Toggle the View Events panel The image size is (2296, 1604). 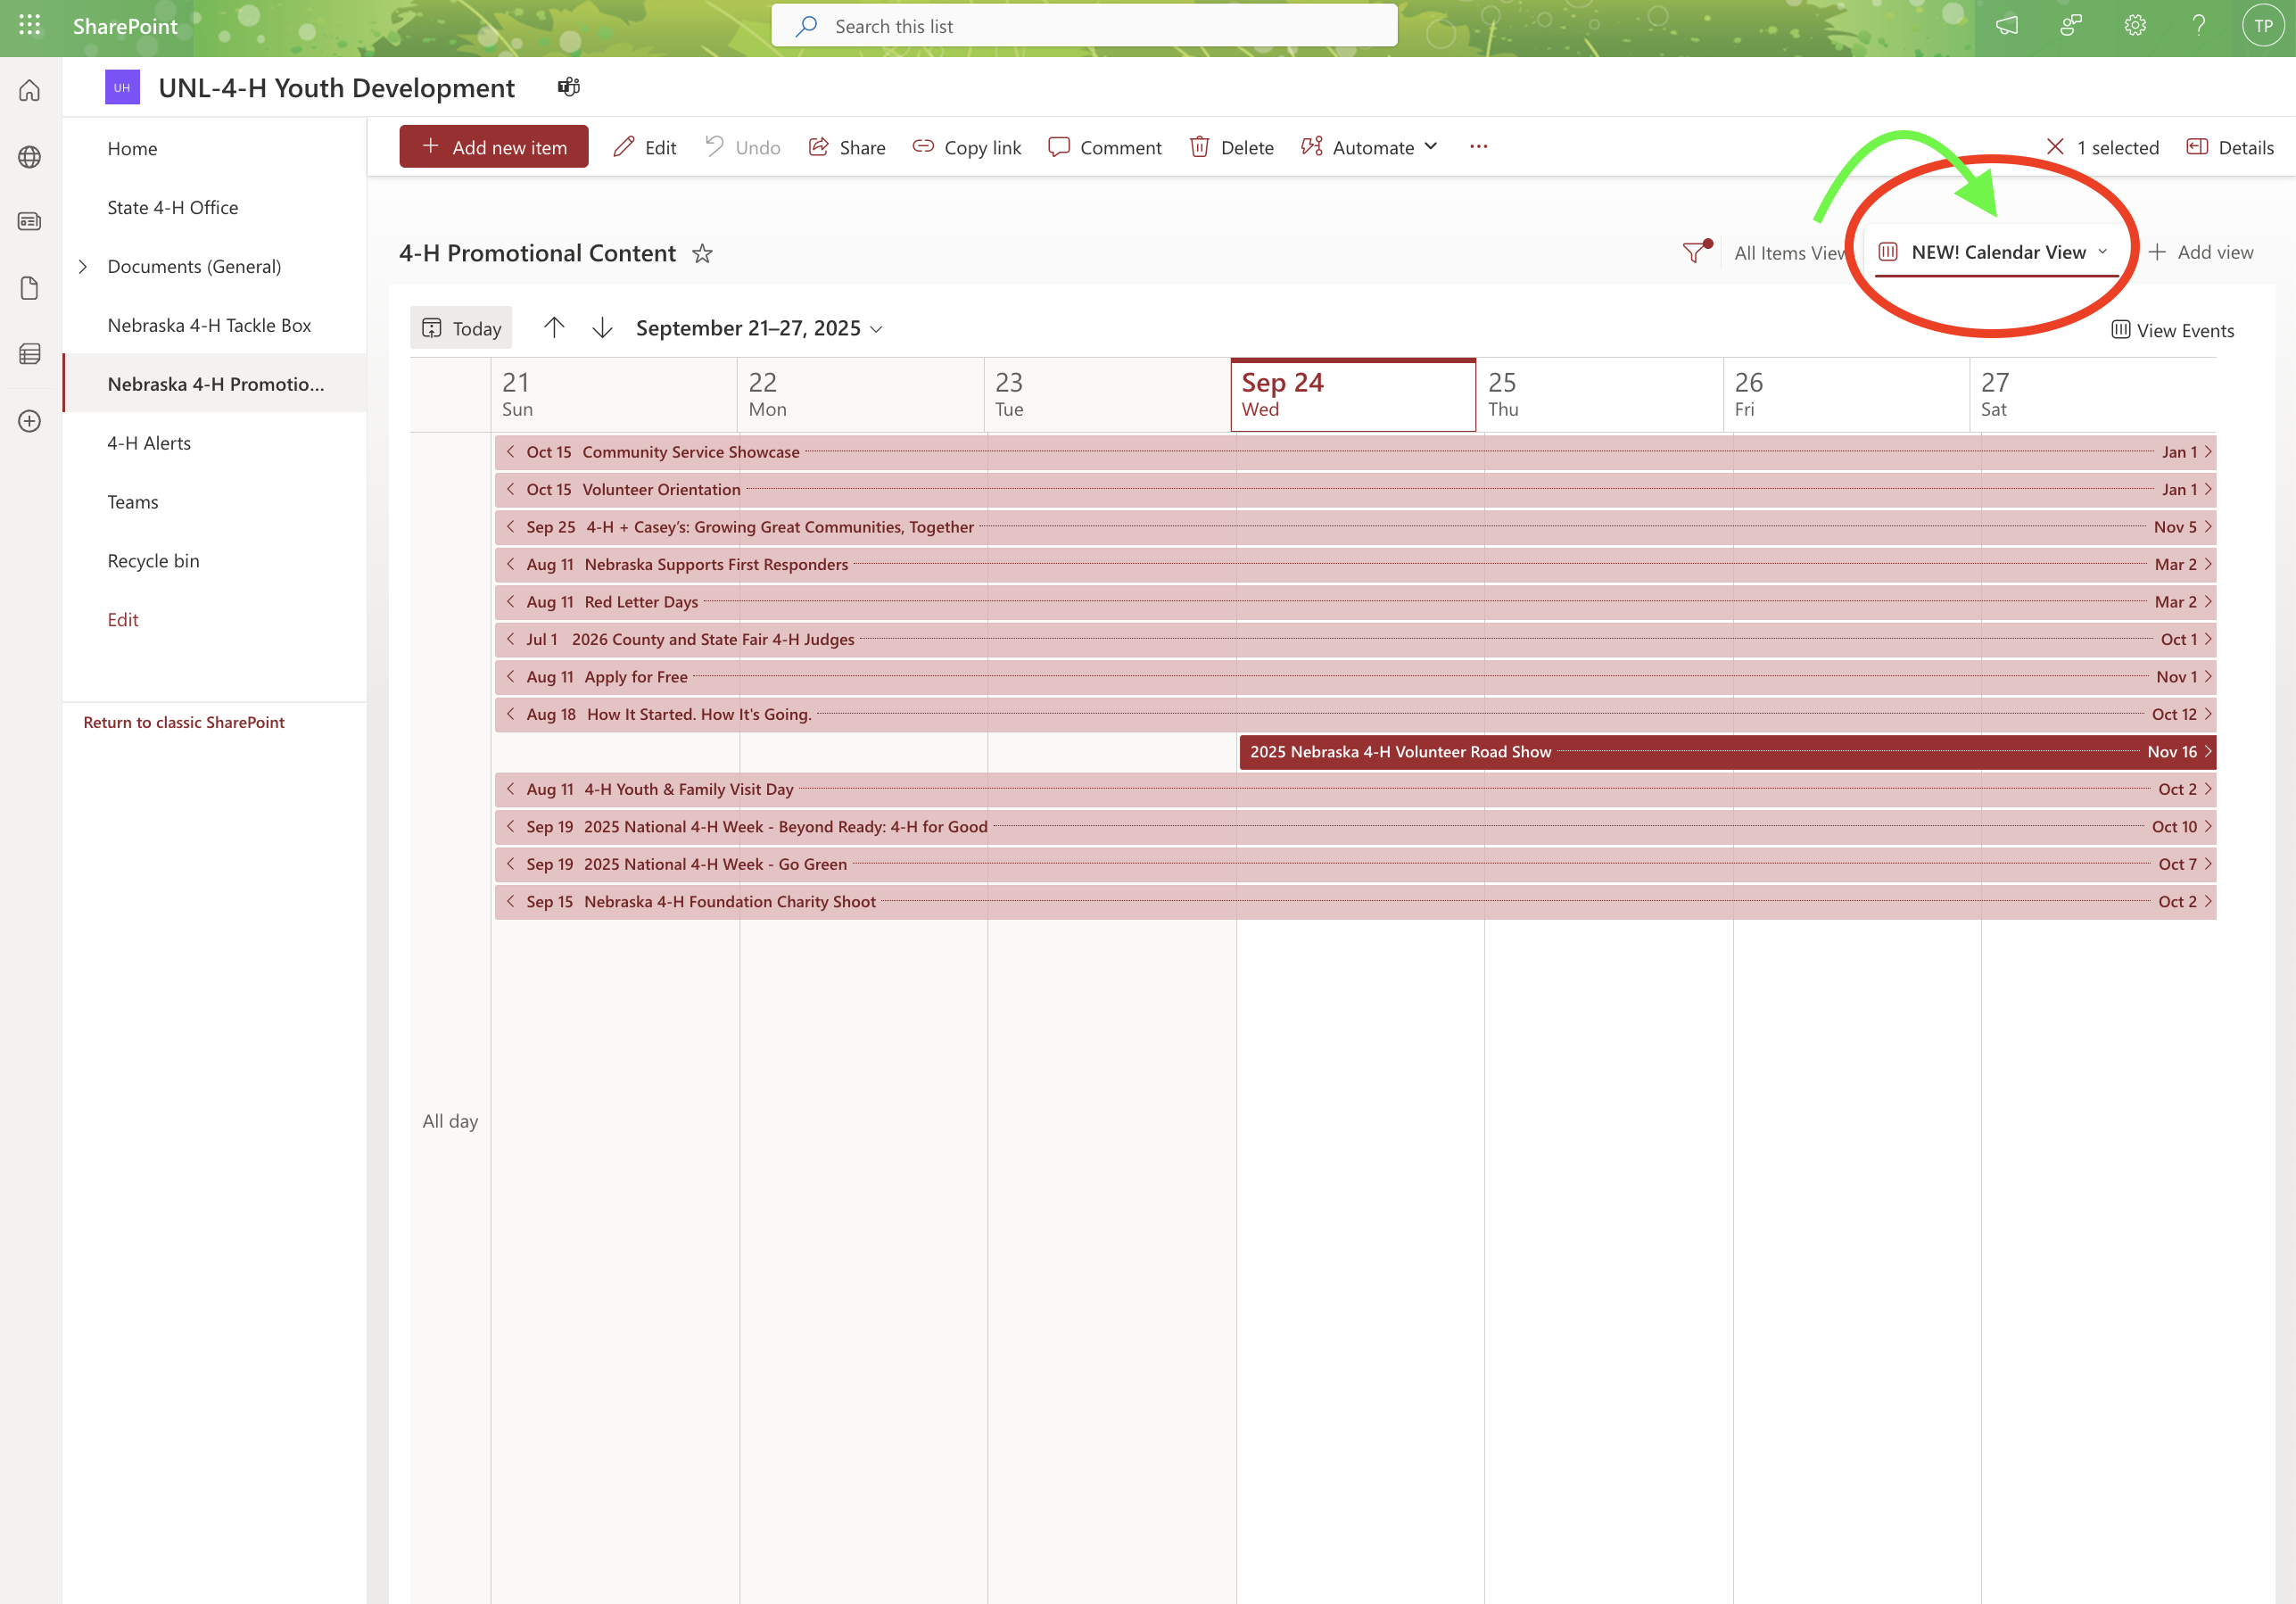(2172, 330)
